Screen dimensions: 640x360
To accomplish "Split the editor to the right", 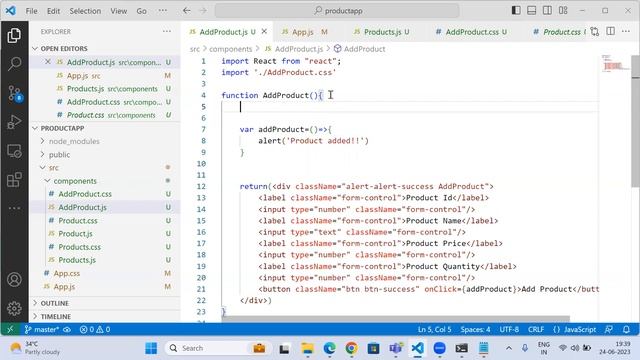I will (x=611, y=31).
